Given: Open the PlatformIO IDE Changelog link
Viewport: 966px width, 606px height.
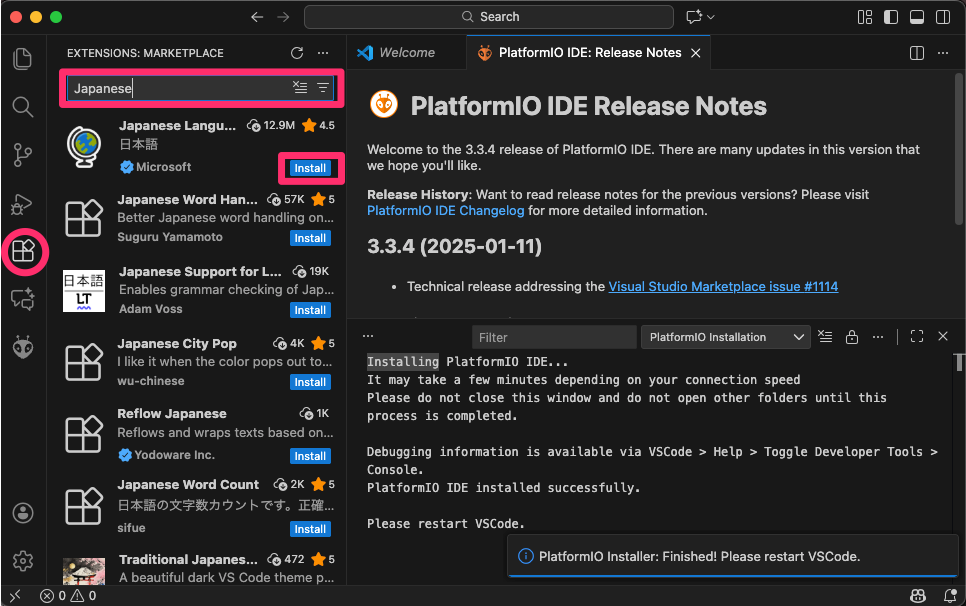Looking at the screenshot, I should click(x=445, y=211).
